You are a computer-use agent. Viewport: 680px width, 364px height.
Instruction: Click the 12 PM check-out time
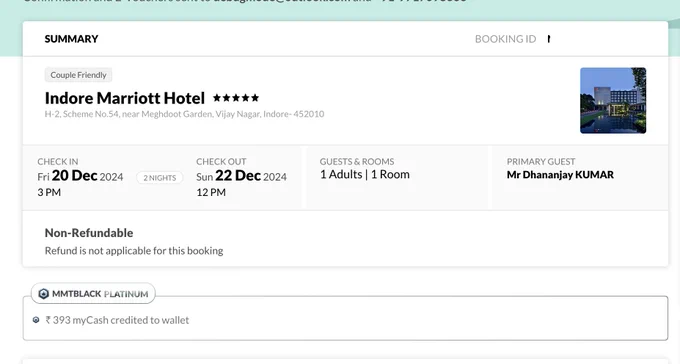tap(211, 193)
